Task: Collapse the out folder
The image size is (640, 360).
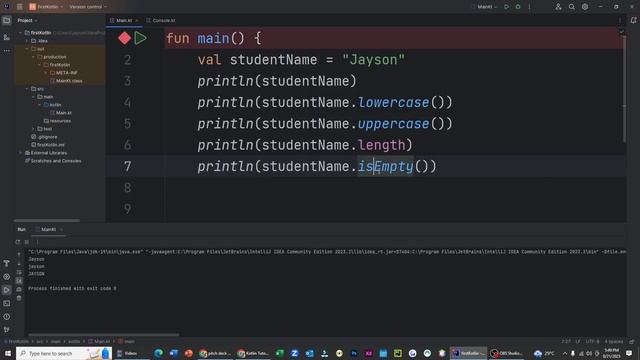Action: click(27, 49)
